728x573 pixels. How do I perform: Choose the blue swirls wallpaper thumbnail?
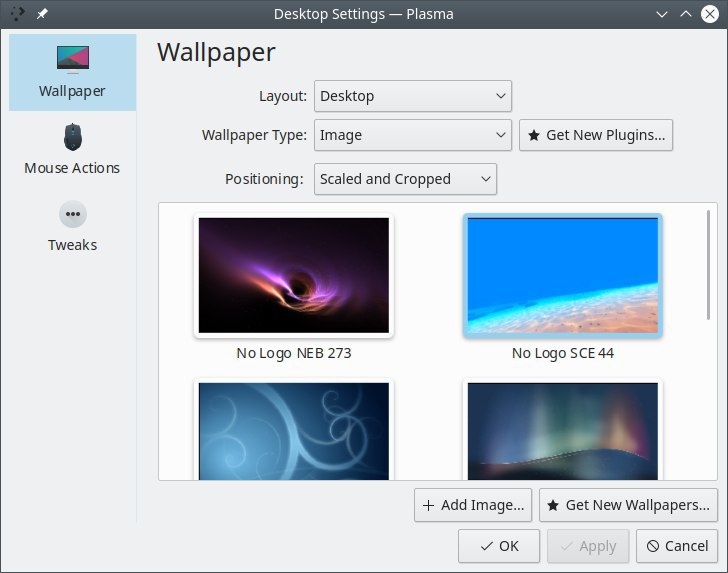294,431
